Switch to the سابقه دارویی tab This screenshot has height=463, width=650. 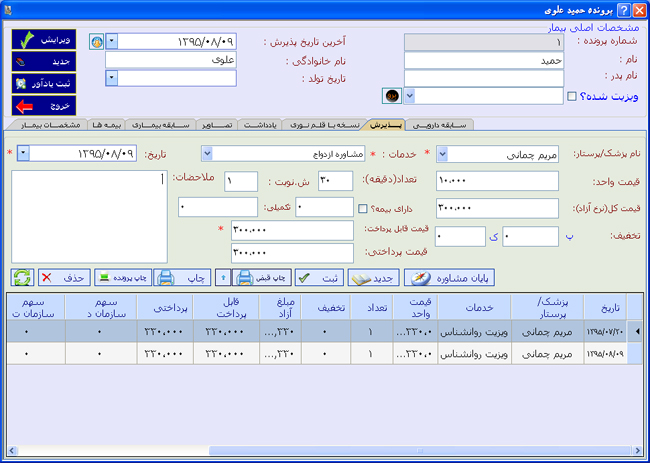coord(439,125)
